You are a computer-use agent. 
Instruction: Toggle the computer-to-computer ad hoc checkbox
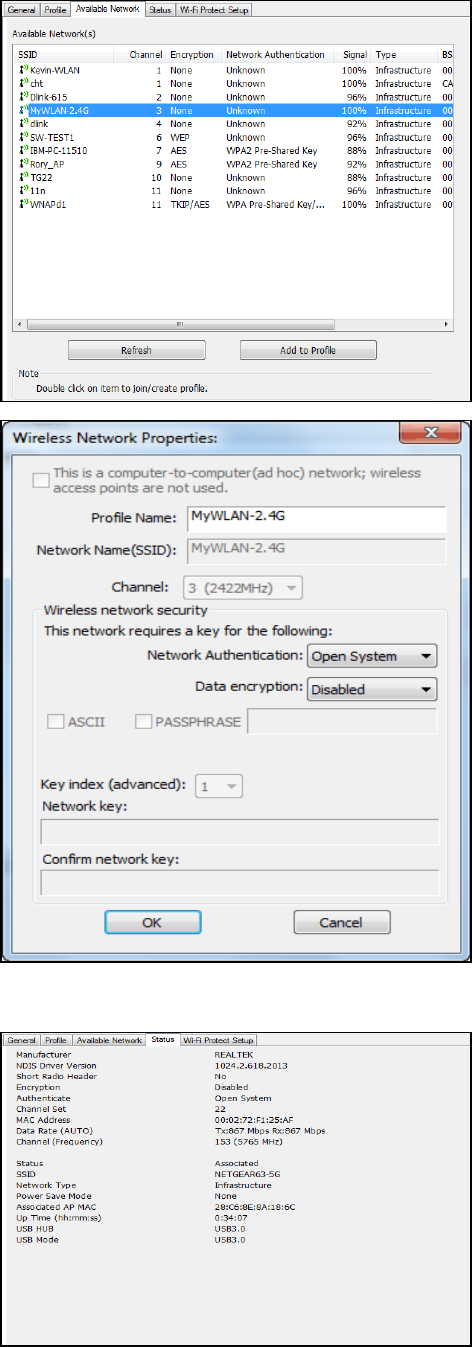[41, 480]
